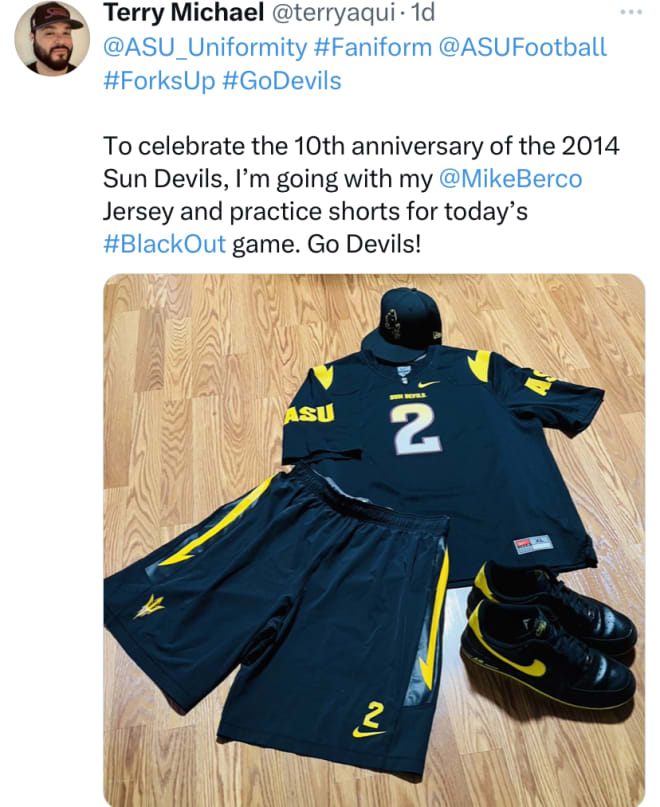Click the pitchfork logo on the shorts
660x807 pixels.
pyautogui.click(x=149, y=606)
